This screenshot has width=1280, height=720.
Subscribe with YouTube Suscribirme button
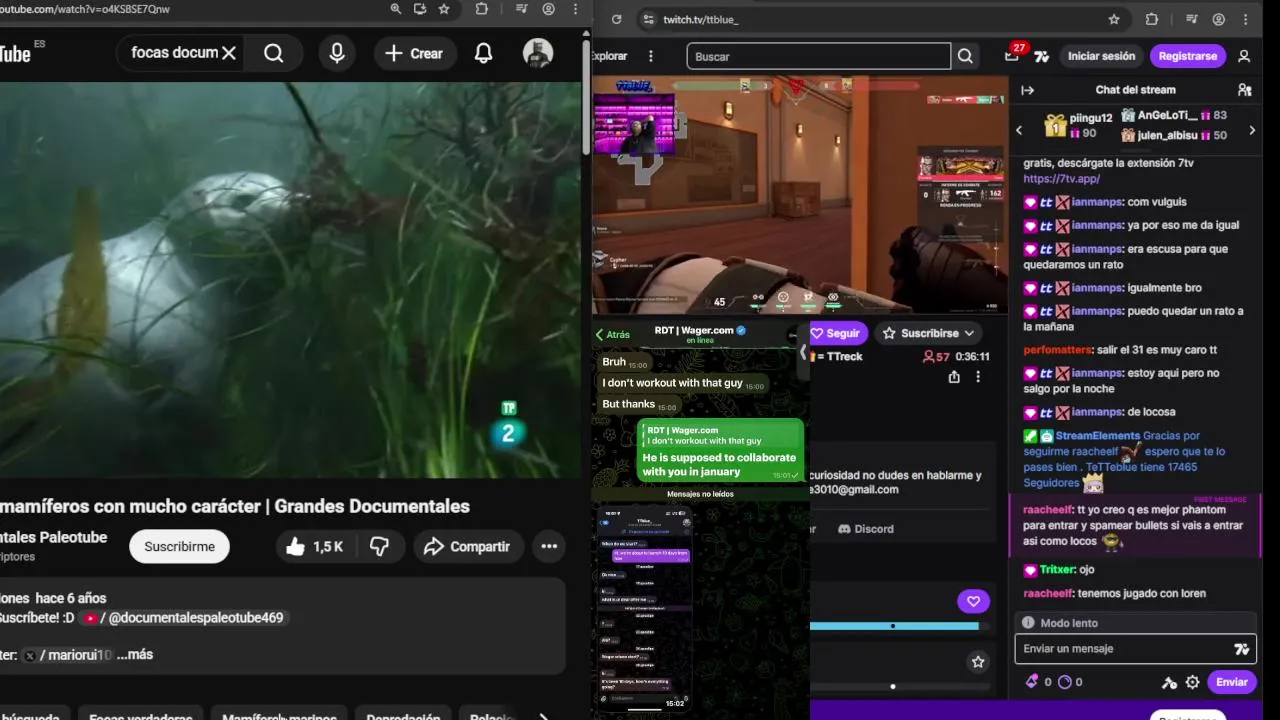click(x=179, y=546)
